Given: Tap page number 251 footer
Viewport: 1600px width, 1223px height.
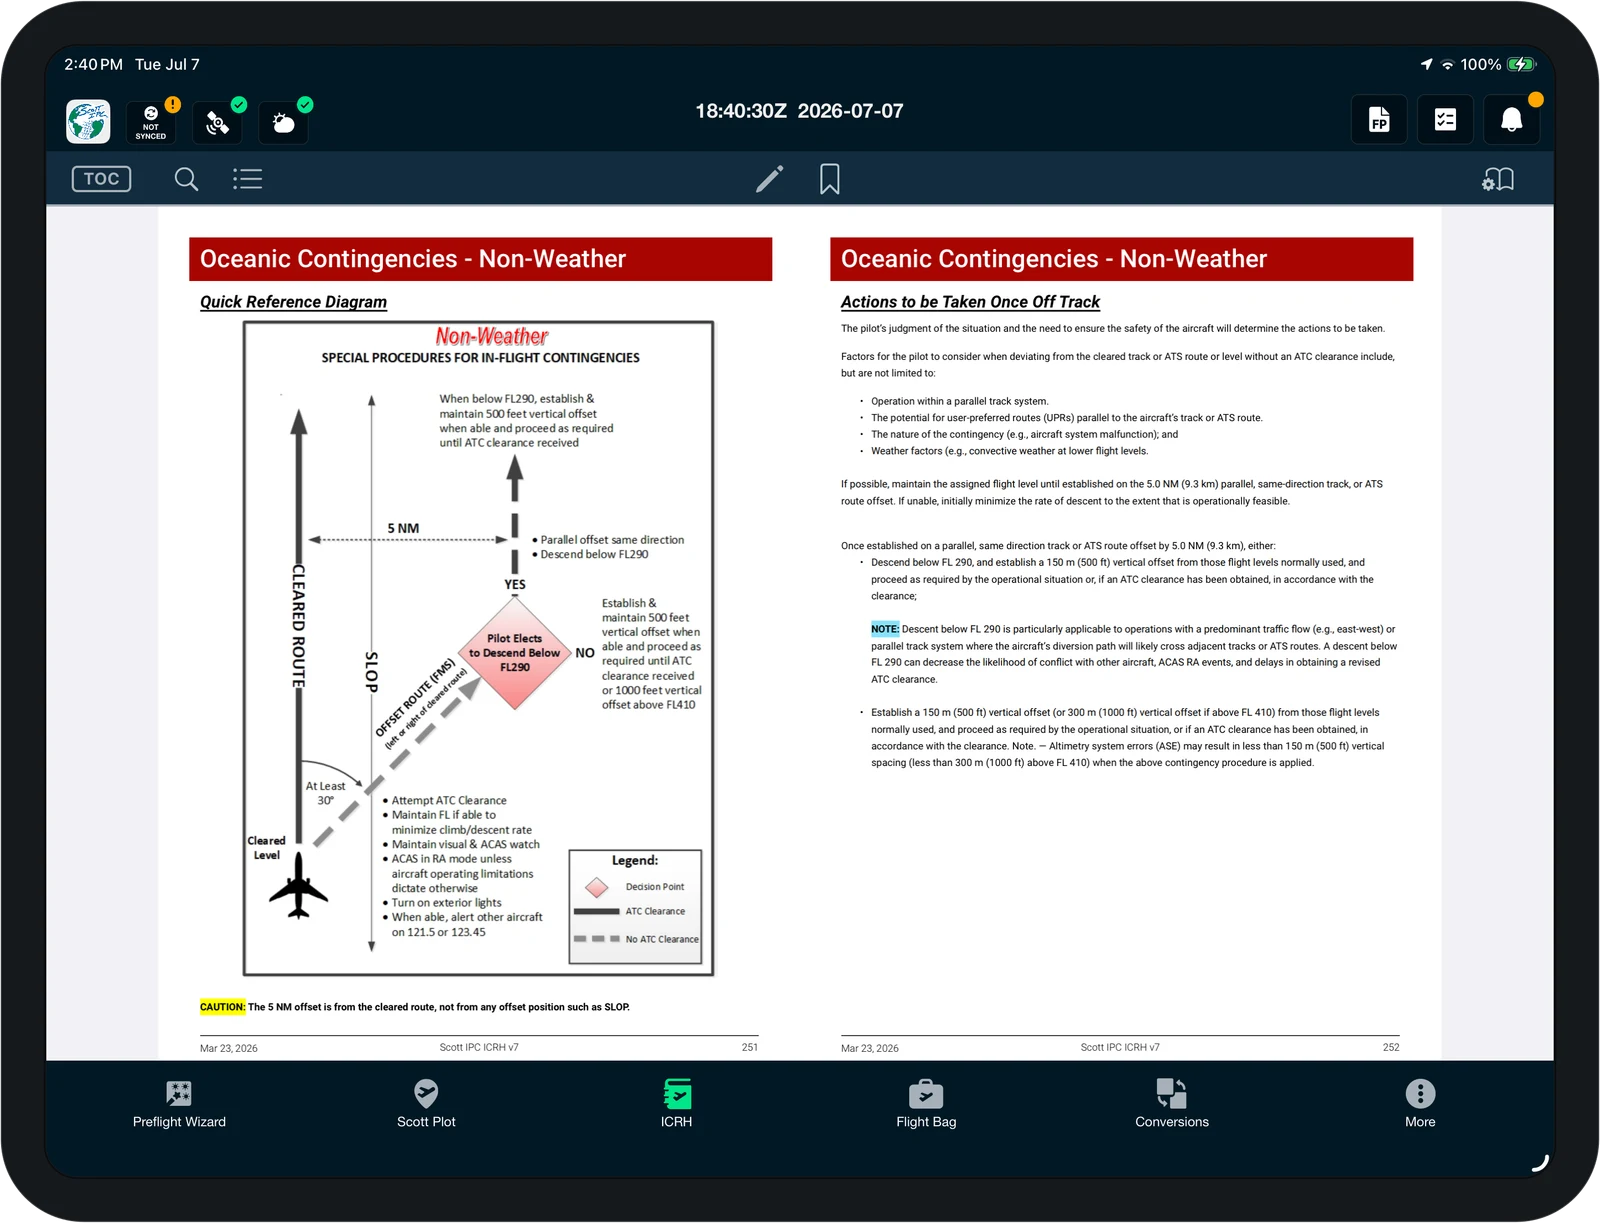Looking at the screenshot, I should (x=750, y=1047).
